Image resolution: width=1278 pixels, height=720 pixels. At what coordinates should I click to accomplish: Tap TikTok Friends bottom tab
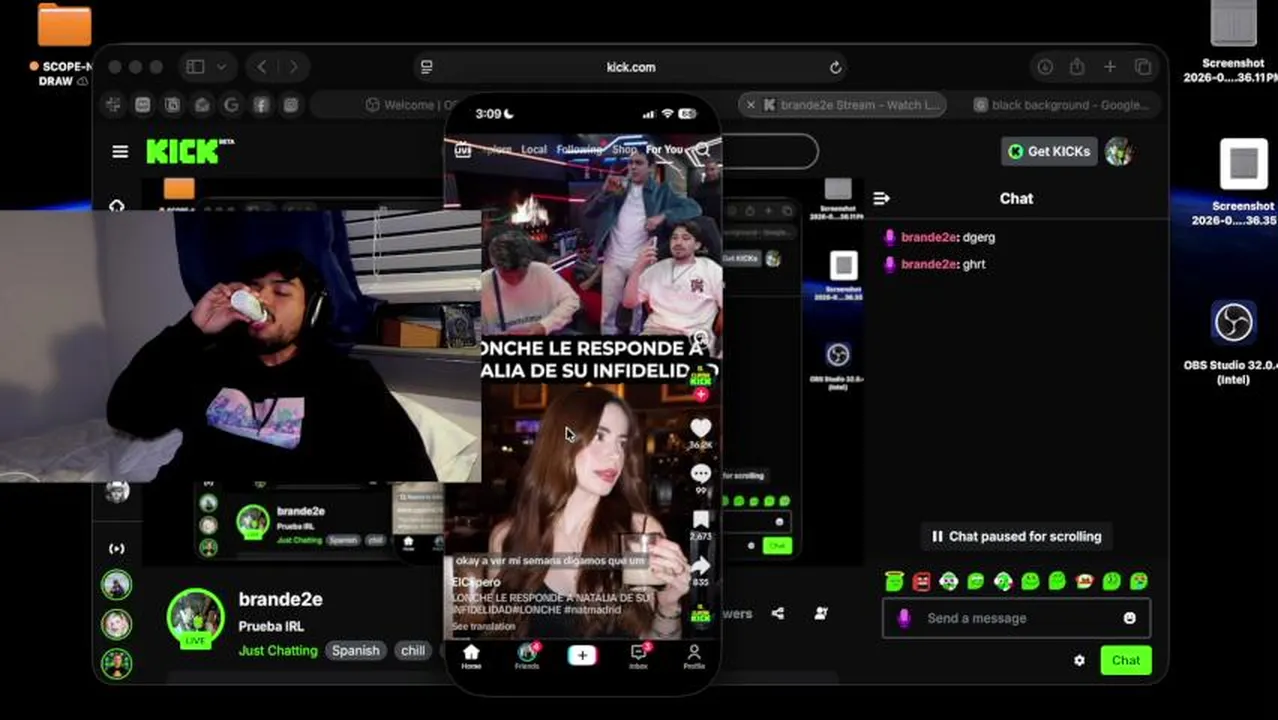click(527, 657)
